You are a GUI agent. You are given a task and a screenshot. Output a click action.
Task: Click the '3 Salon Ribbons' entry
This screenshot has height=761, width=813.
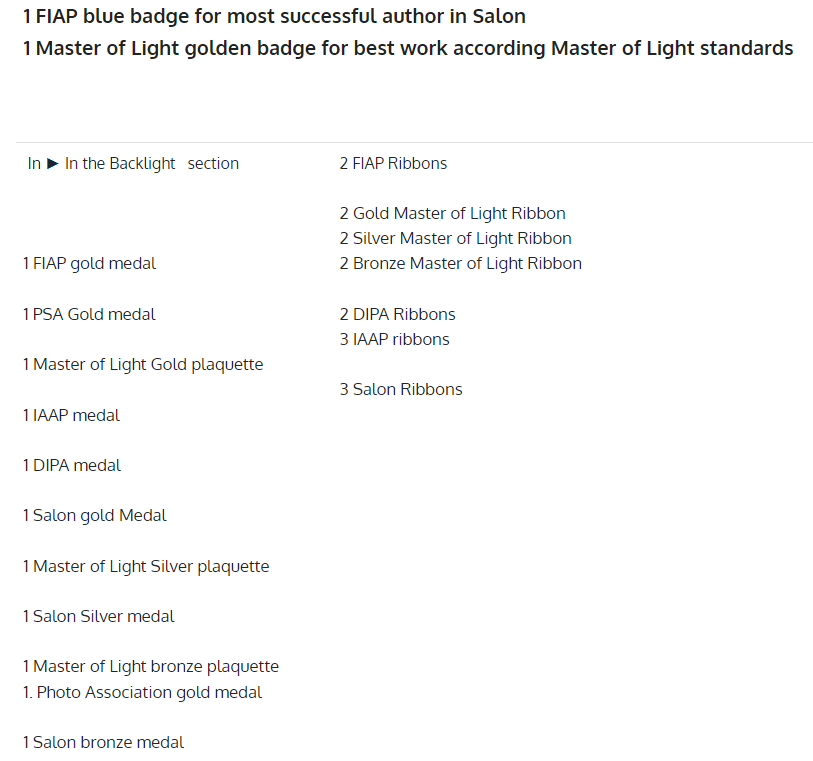[x=401, y=389]
